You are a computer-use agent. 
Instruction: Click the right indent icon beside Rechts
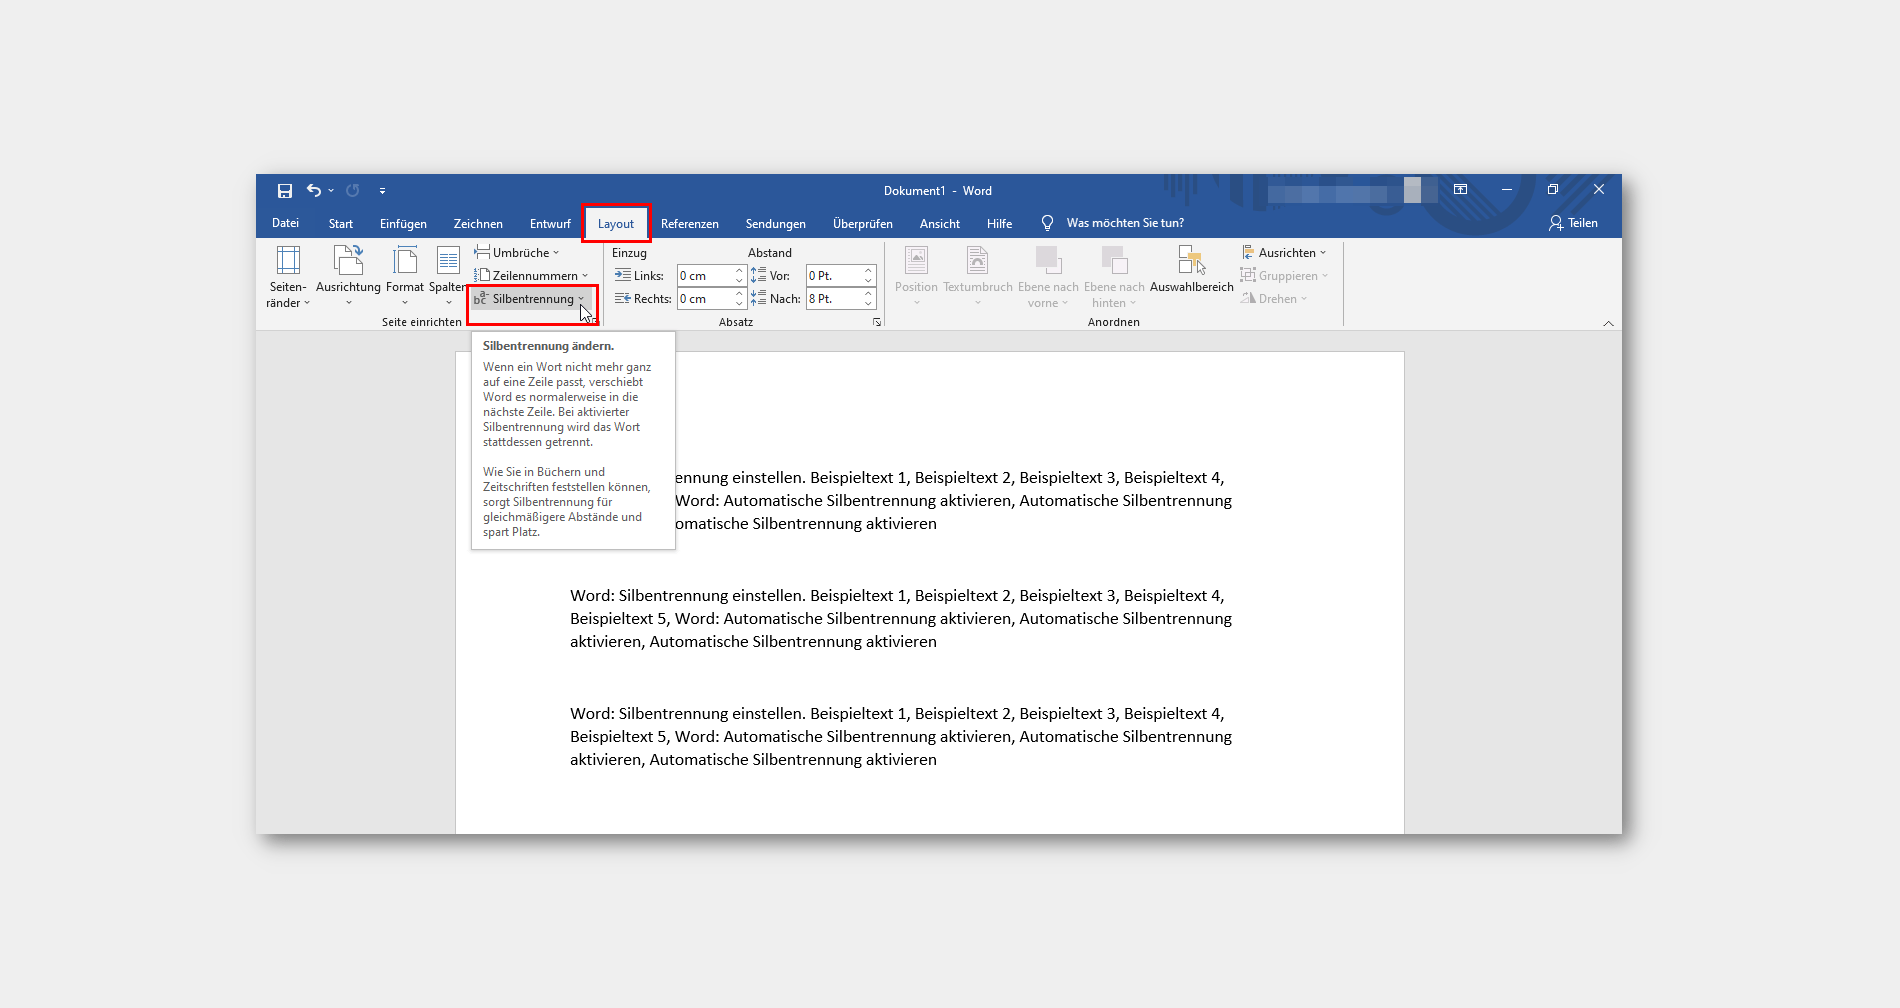(x=622, y=299)
